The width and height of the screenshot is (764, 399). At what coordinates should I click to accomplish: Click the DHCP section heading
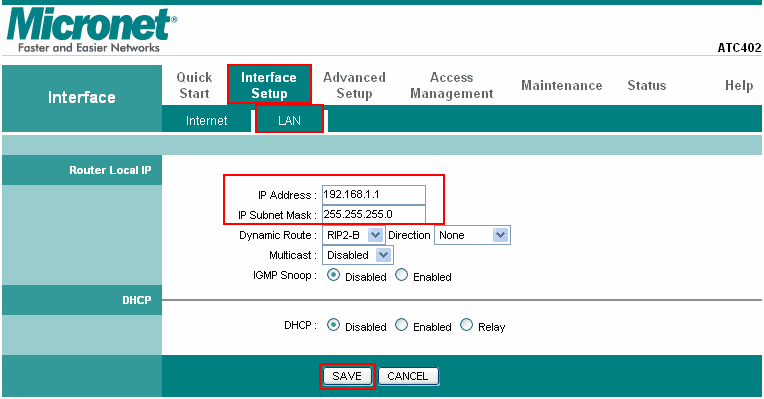click(136, 300)
